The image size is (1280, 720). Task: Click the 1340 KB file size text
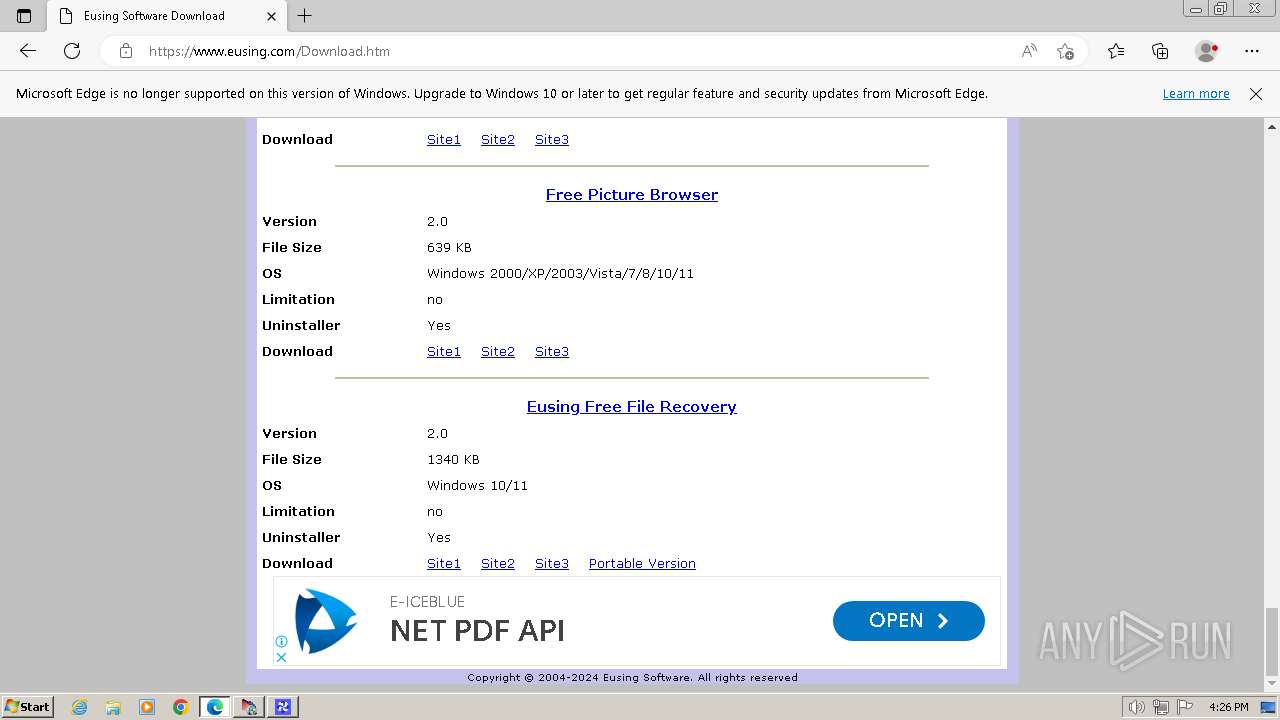point(453,460)
